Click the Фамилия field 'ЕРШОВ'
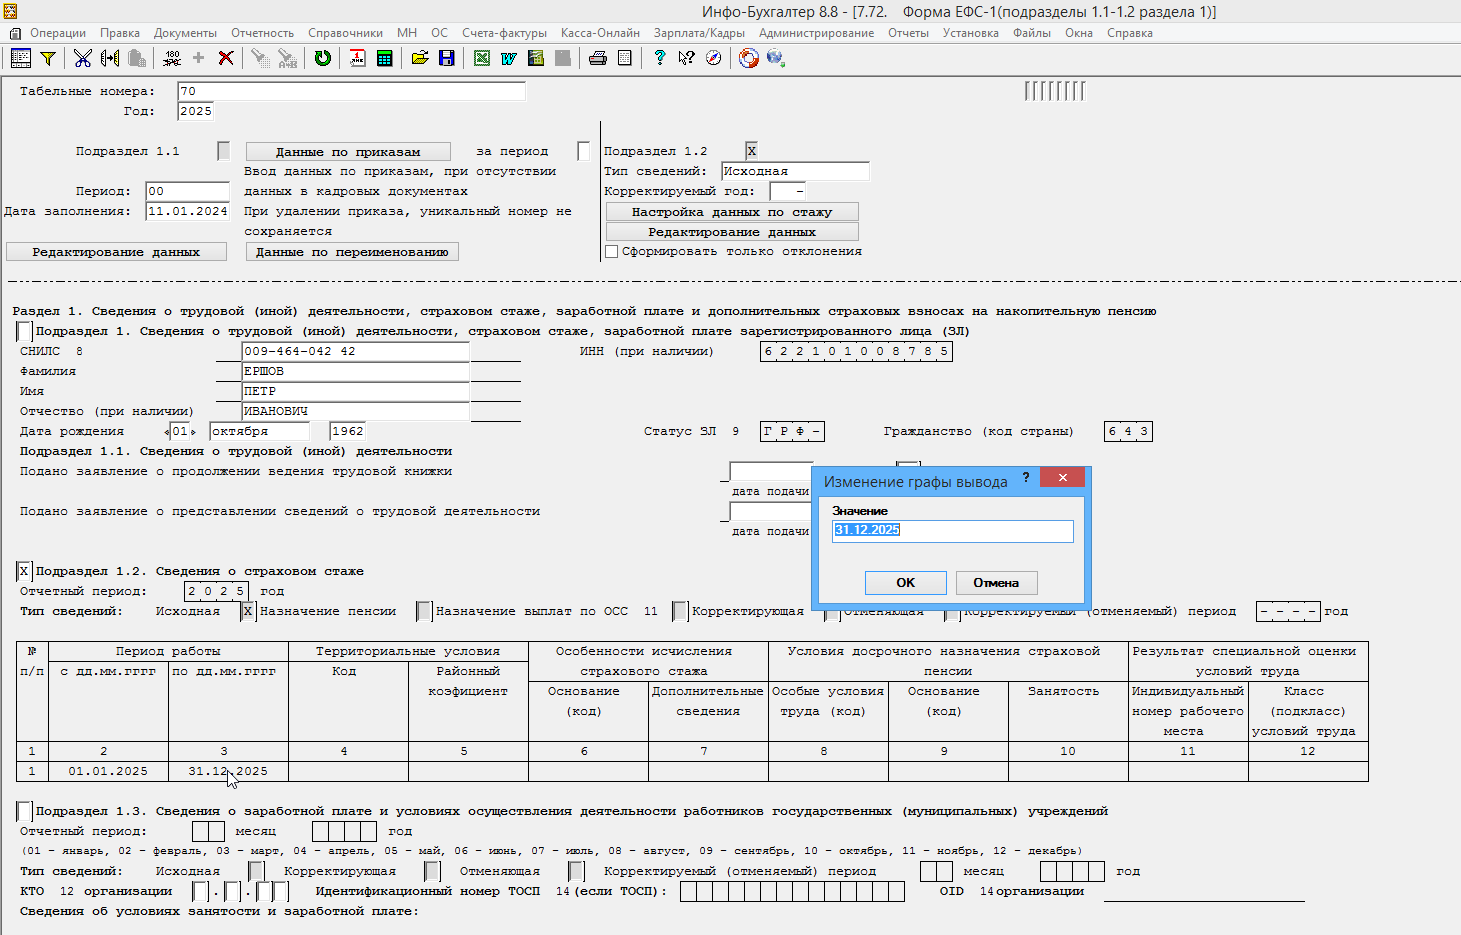This screenshot has height=935, width=1461. (355, 371)
